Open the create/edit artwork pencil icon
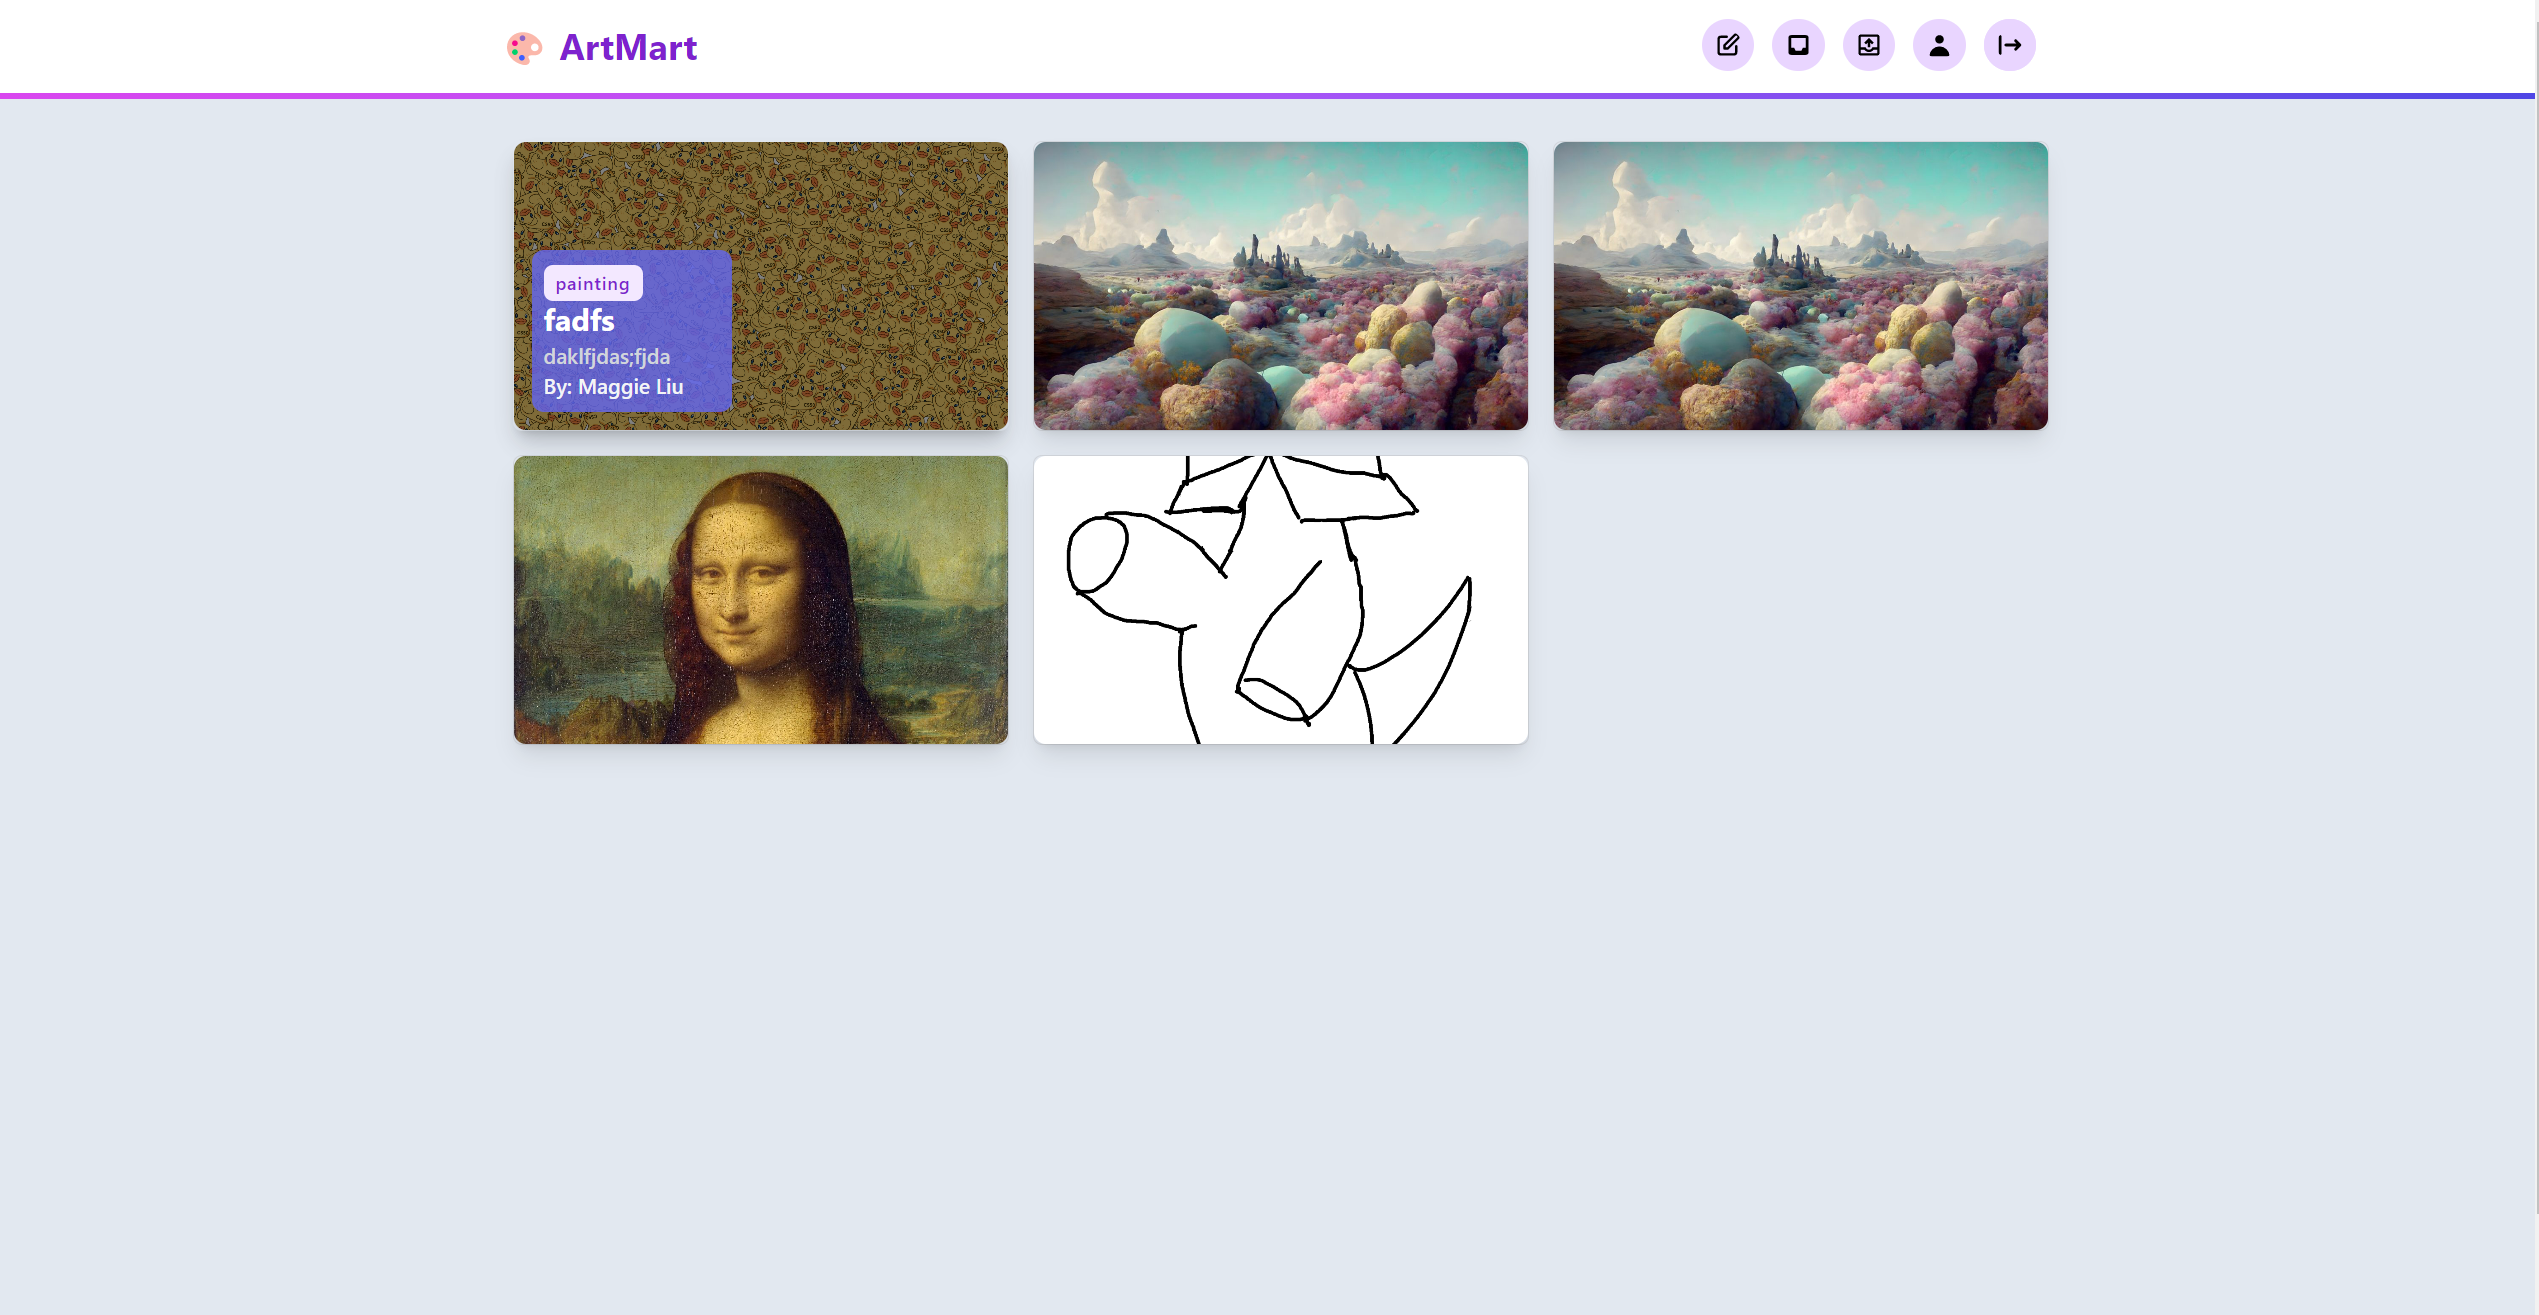This screenshot has width=2539, height=1315. 1727,45
